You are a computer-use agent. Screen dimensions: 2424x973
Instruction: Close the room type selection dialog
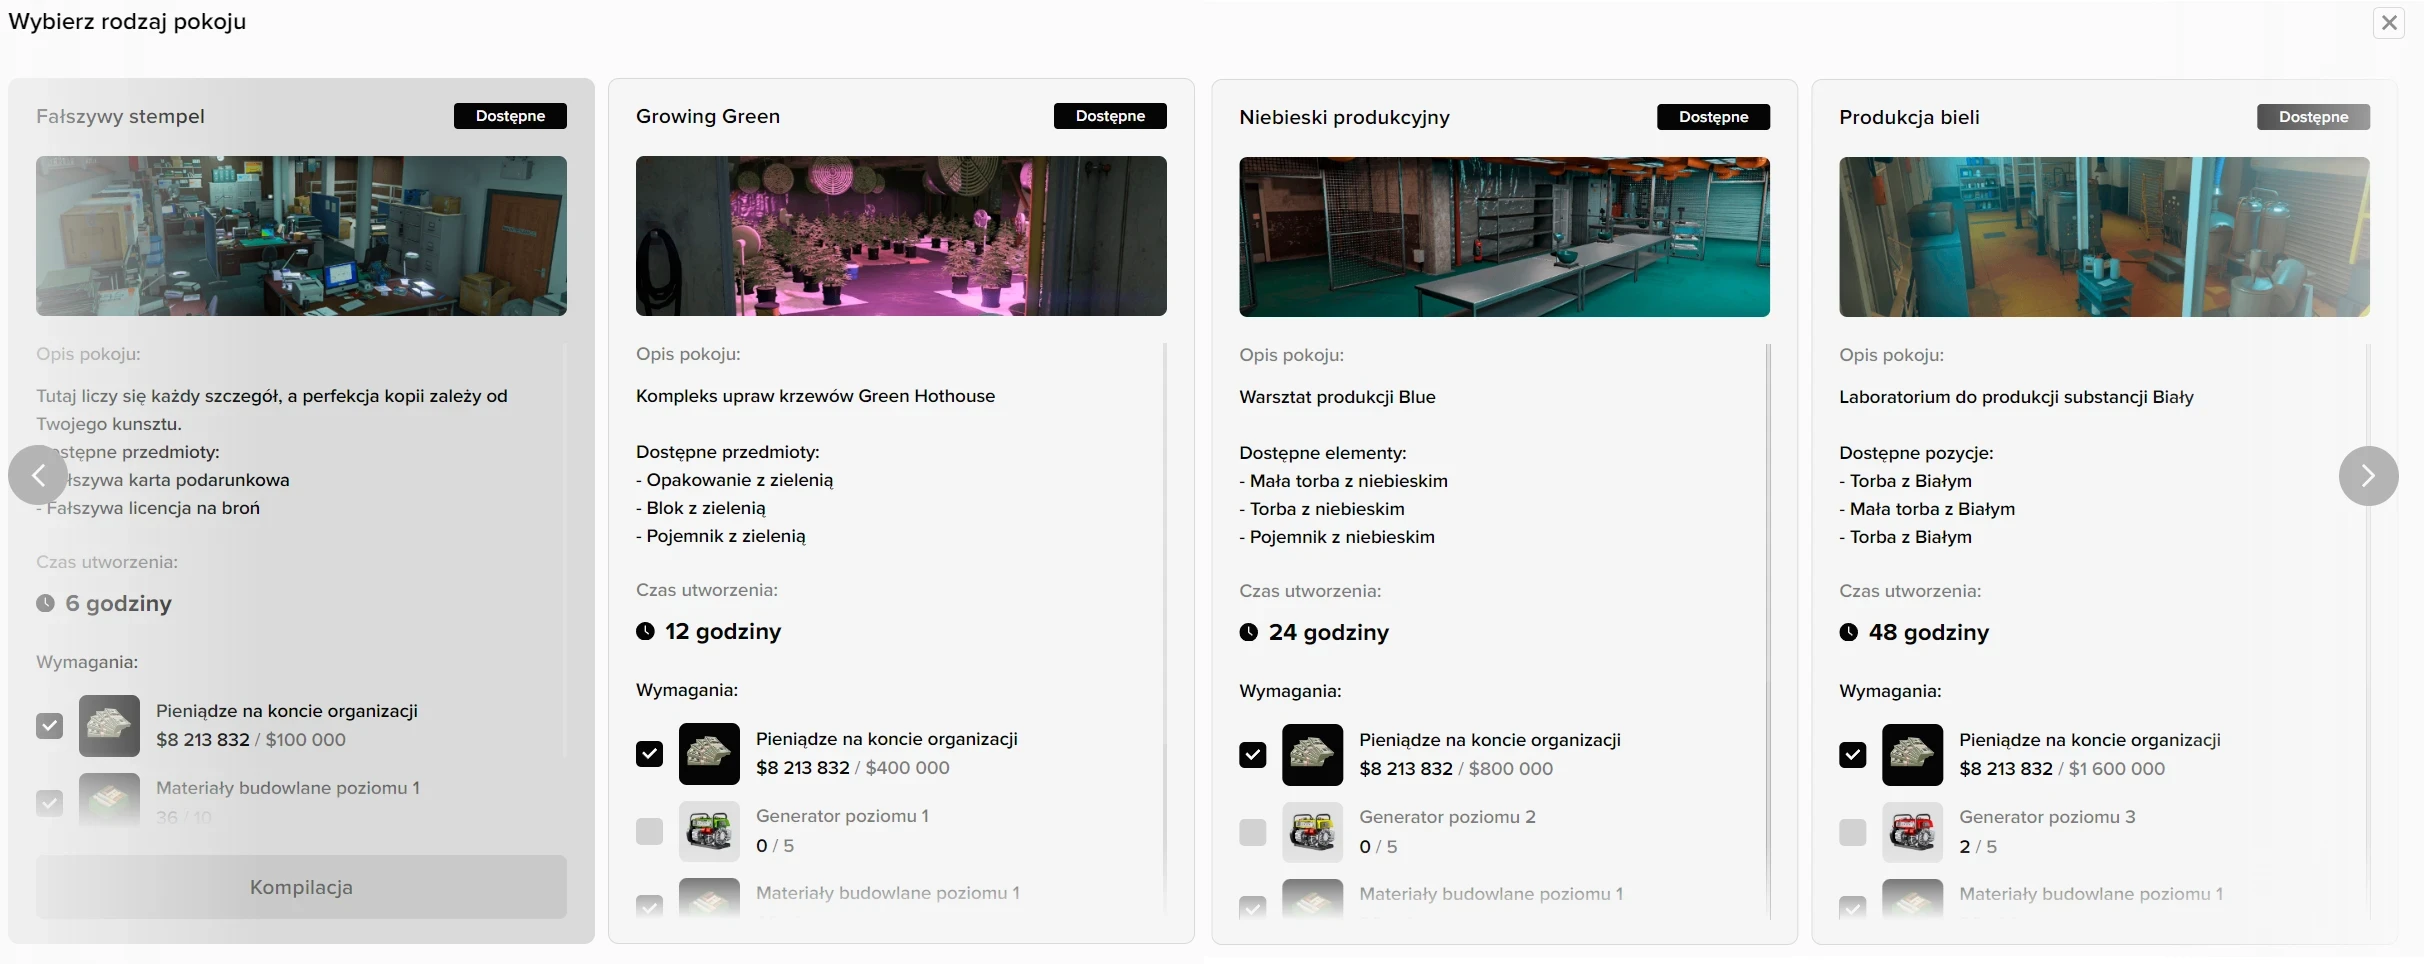pos(2389,23)
